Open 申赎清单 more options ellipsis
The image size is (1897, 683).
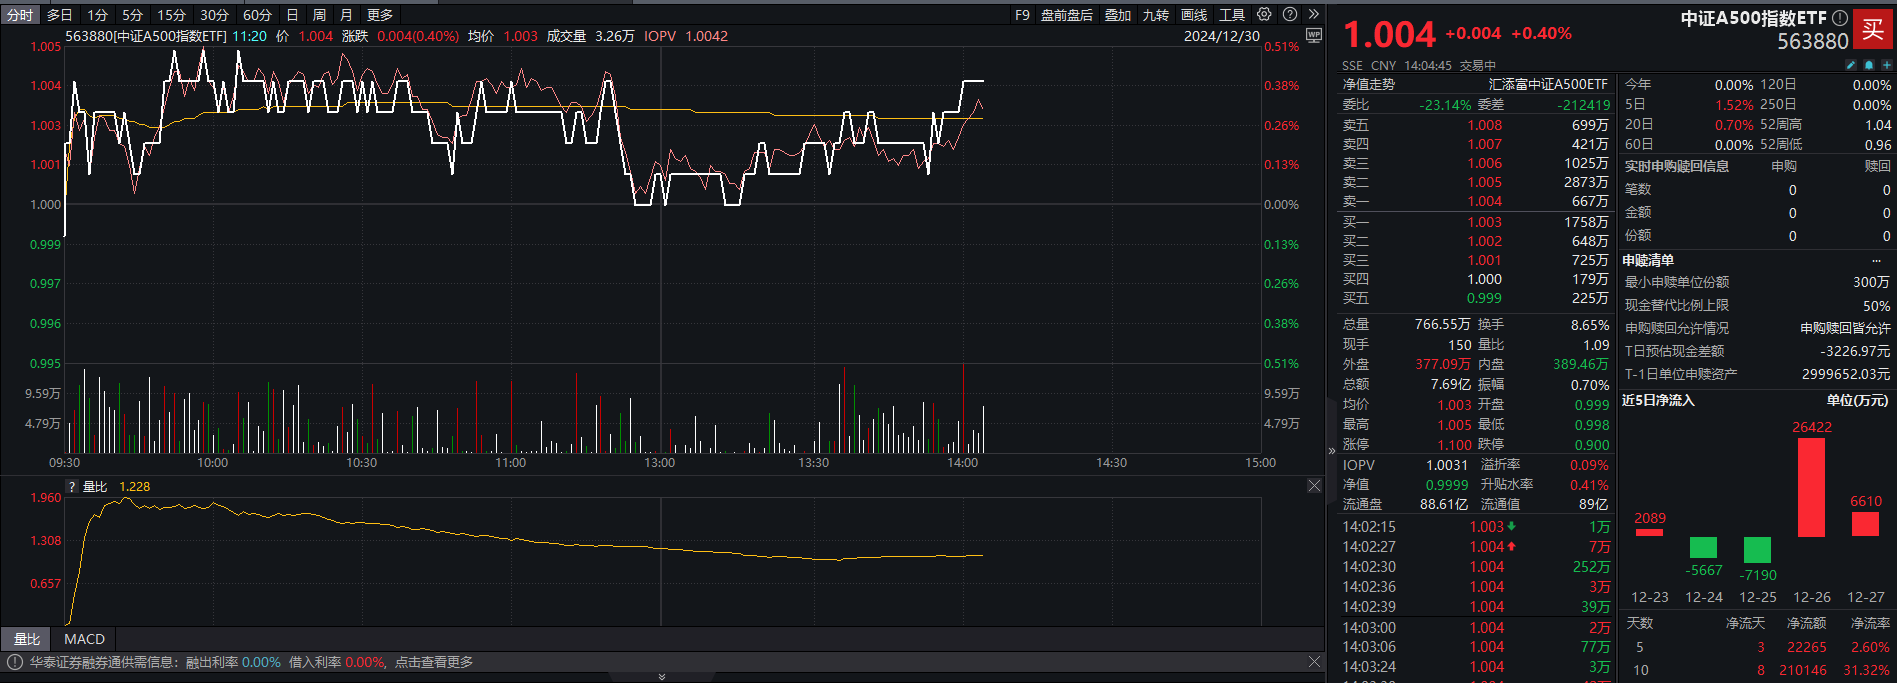[1876, 261]
